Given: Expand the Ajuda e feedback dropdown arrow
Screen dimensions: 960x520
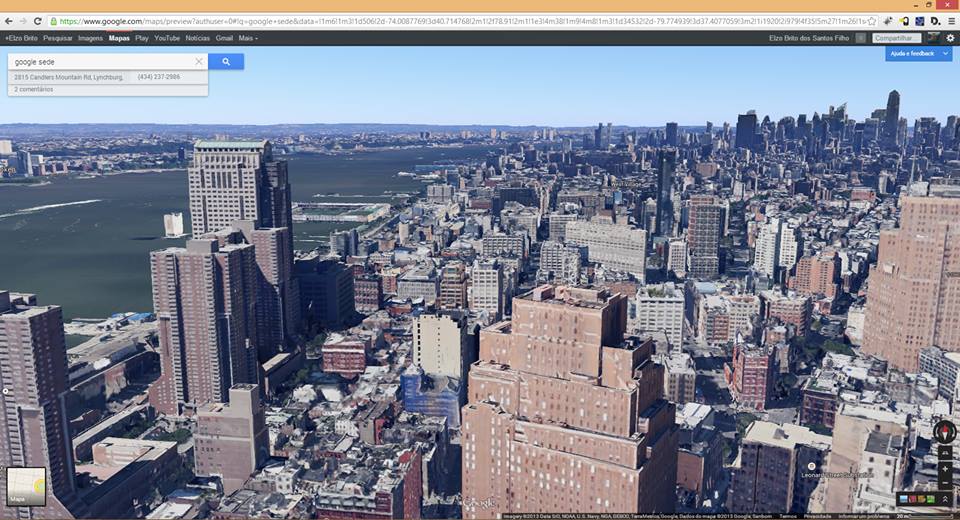Looking at the screenshot, I should 944,53.
